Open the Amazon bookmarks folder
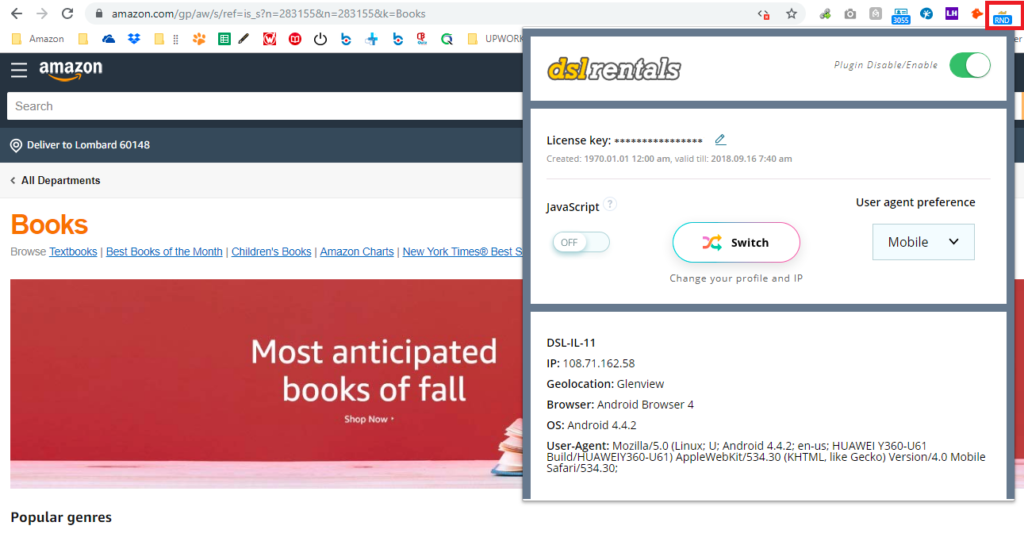Viewport: 1024px width, 545px height. tap(39, 39)
